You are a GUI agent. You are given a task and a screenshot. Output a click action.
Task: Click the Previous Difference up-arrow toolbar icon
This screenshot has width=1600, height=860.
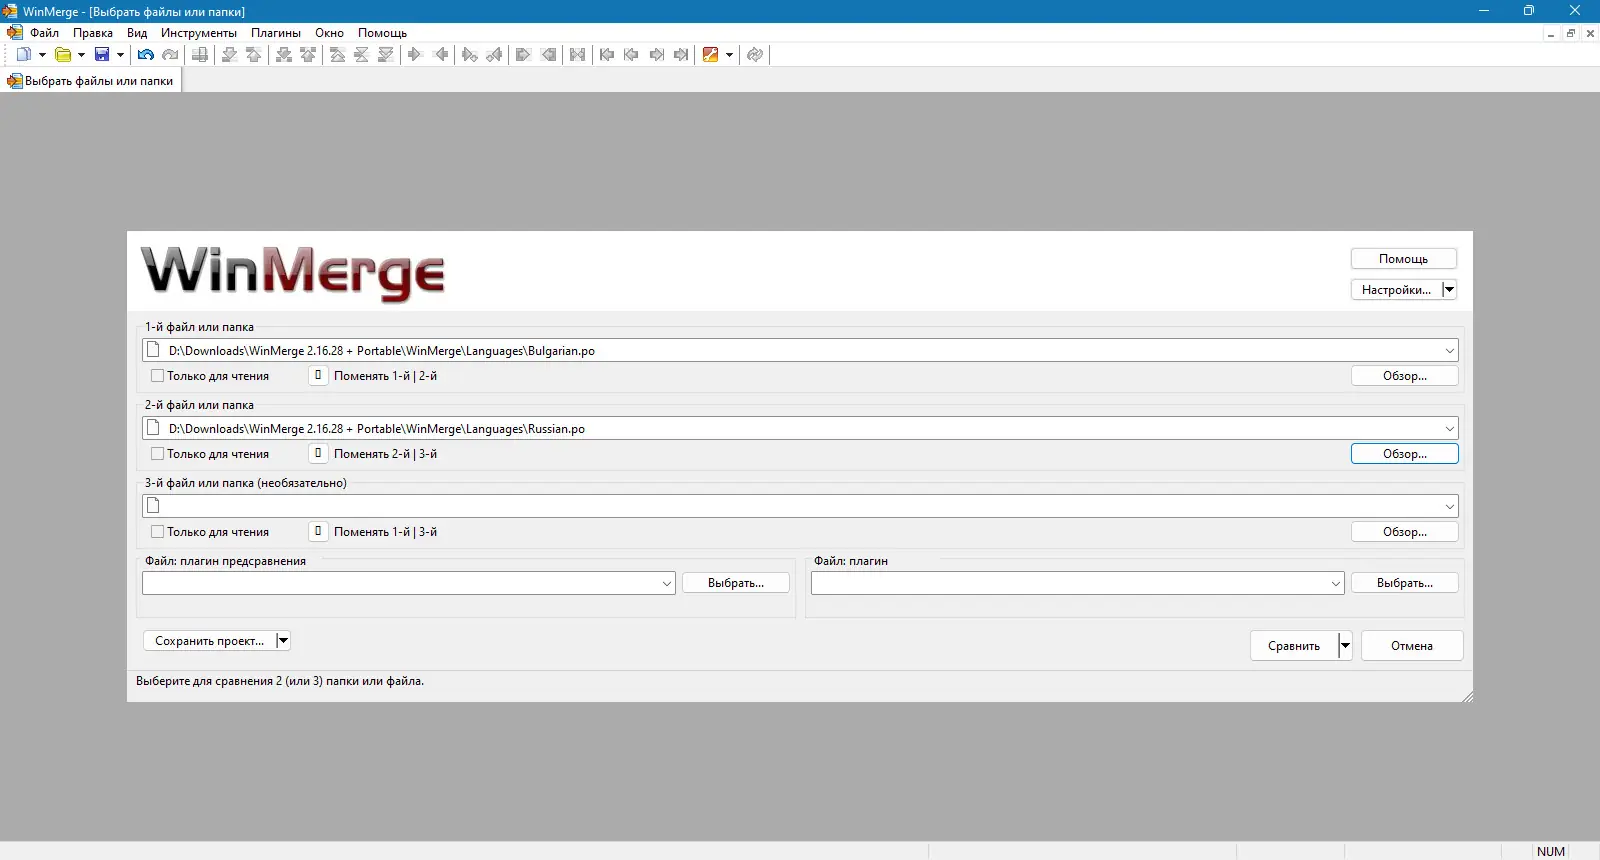253,55
